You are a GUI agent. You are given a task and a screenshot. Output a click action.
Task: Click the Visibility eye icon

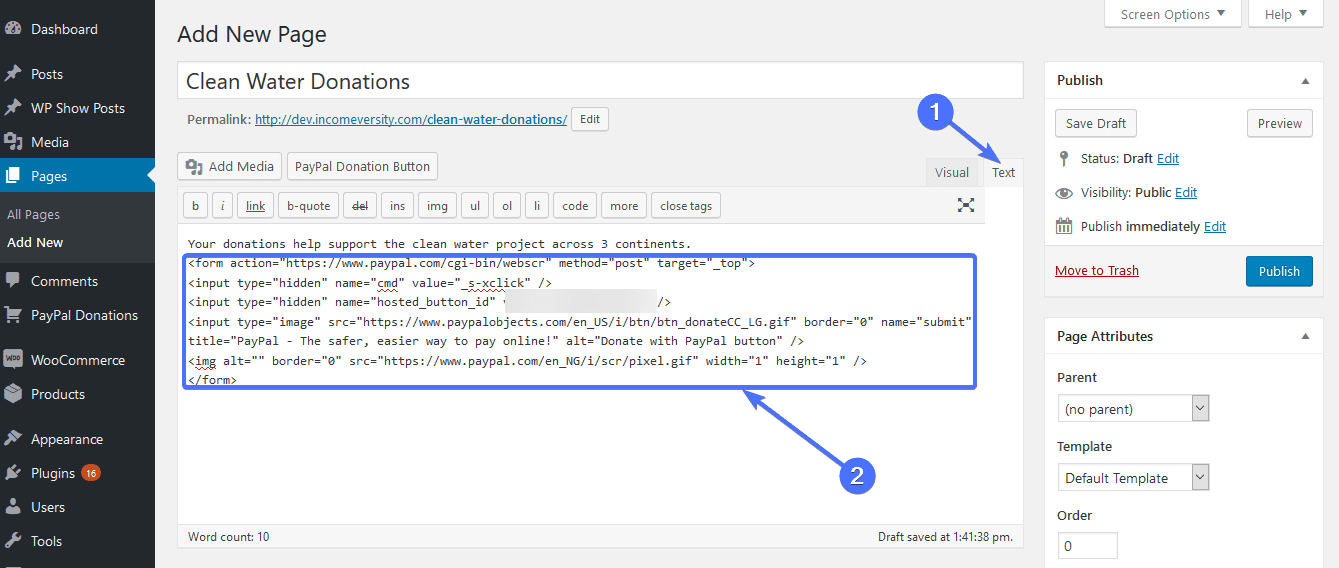(1064, 193)
